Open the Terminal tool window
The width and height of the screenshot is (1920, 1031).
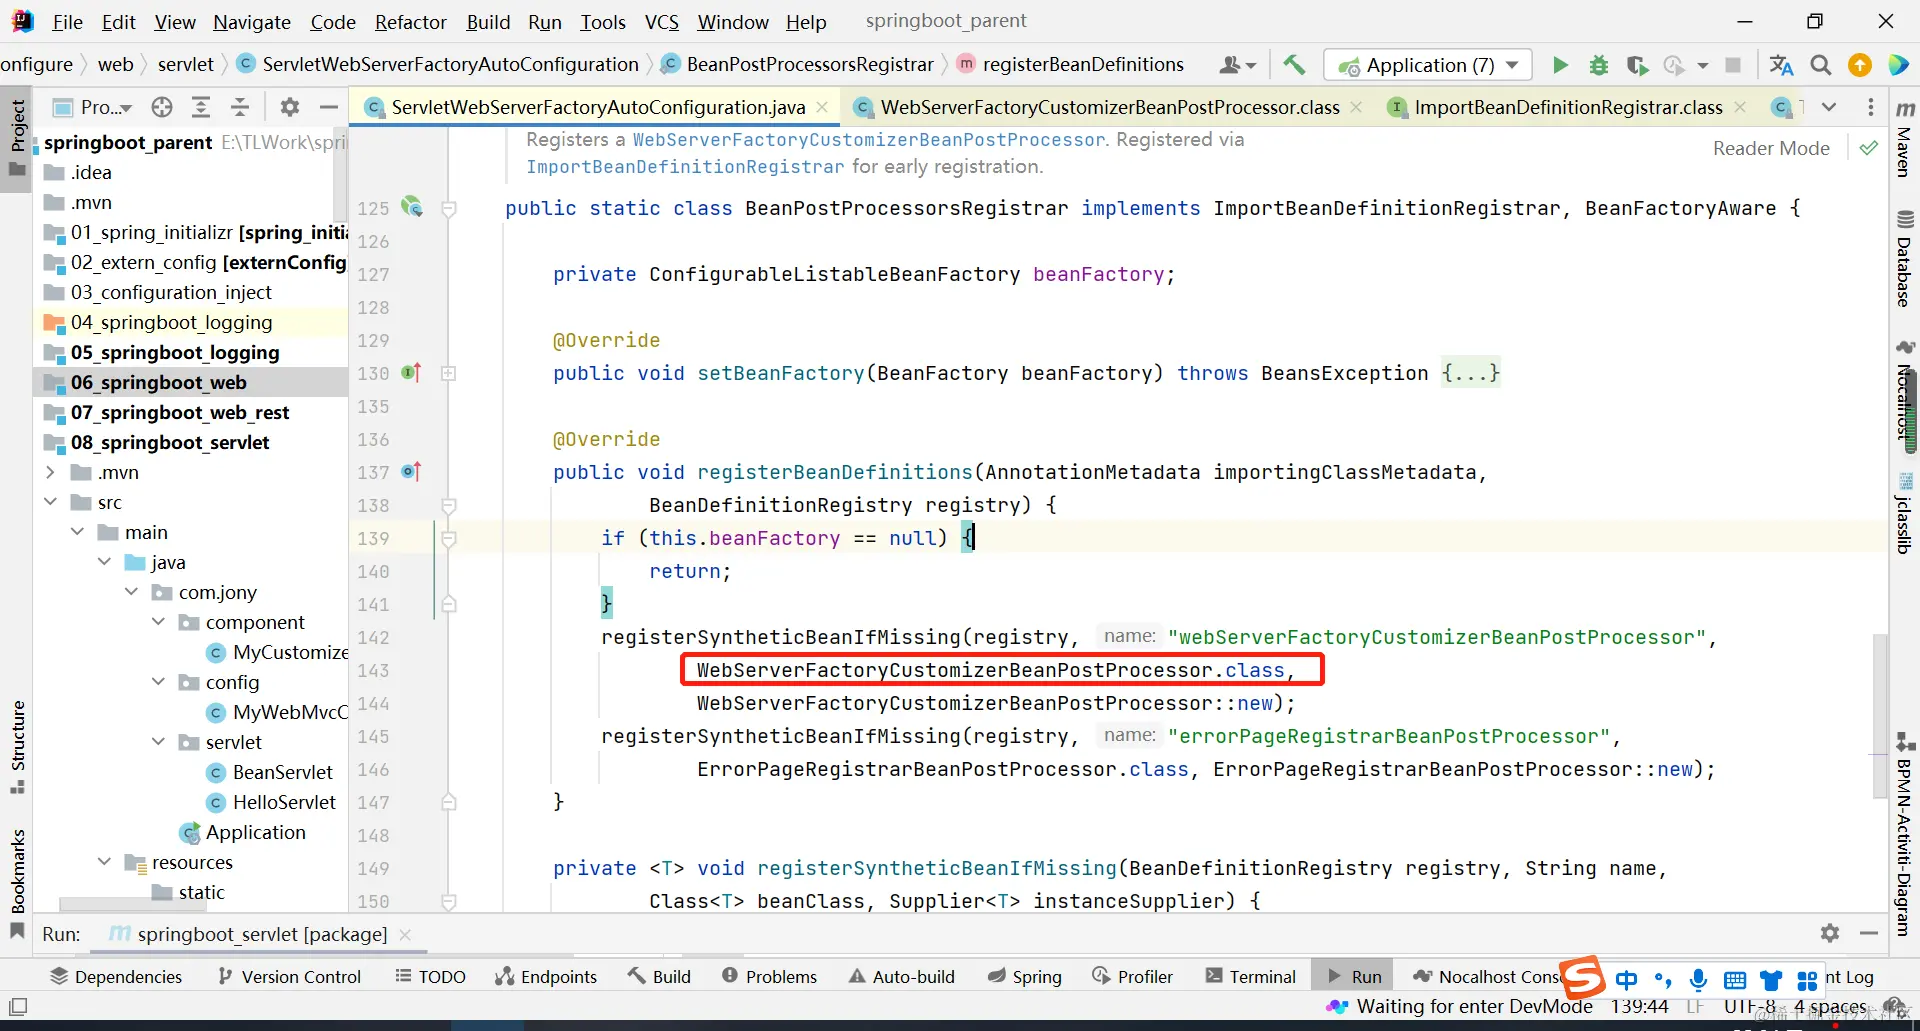(x=1250, y=976)
